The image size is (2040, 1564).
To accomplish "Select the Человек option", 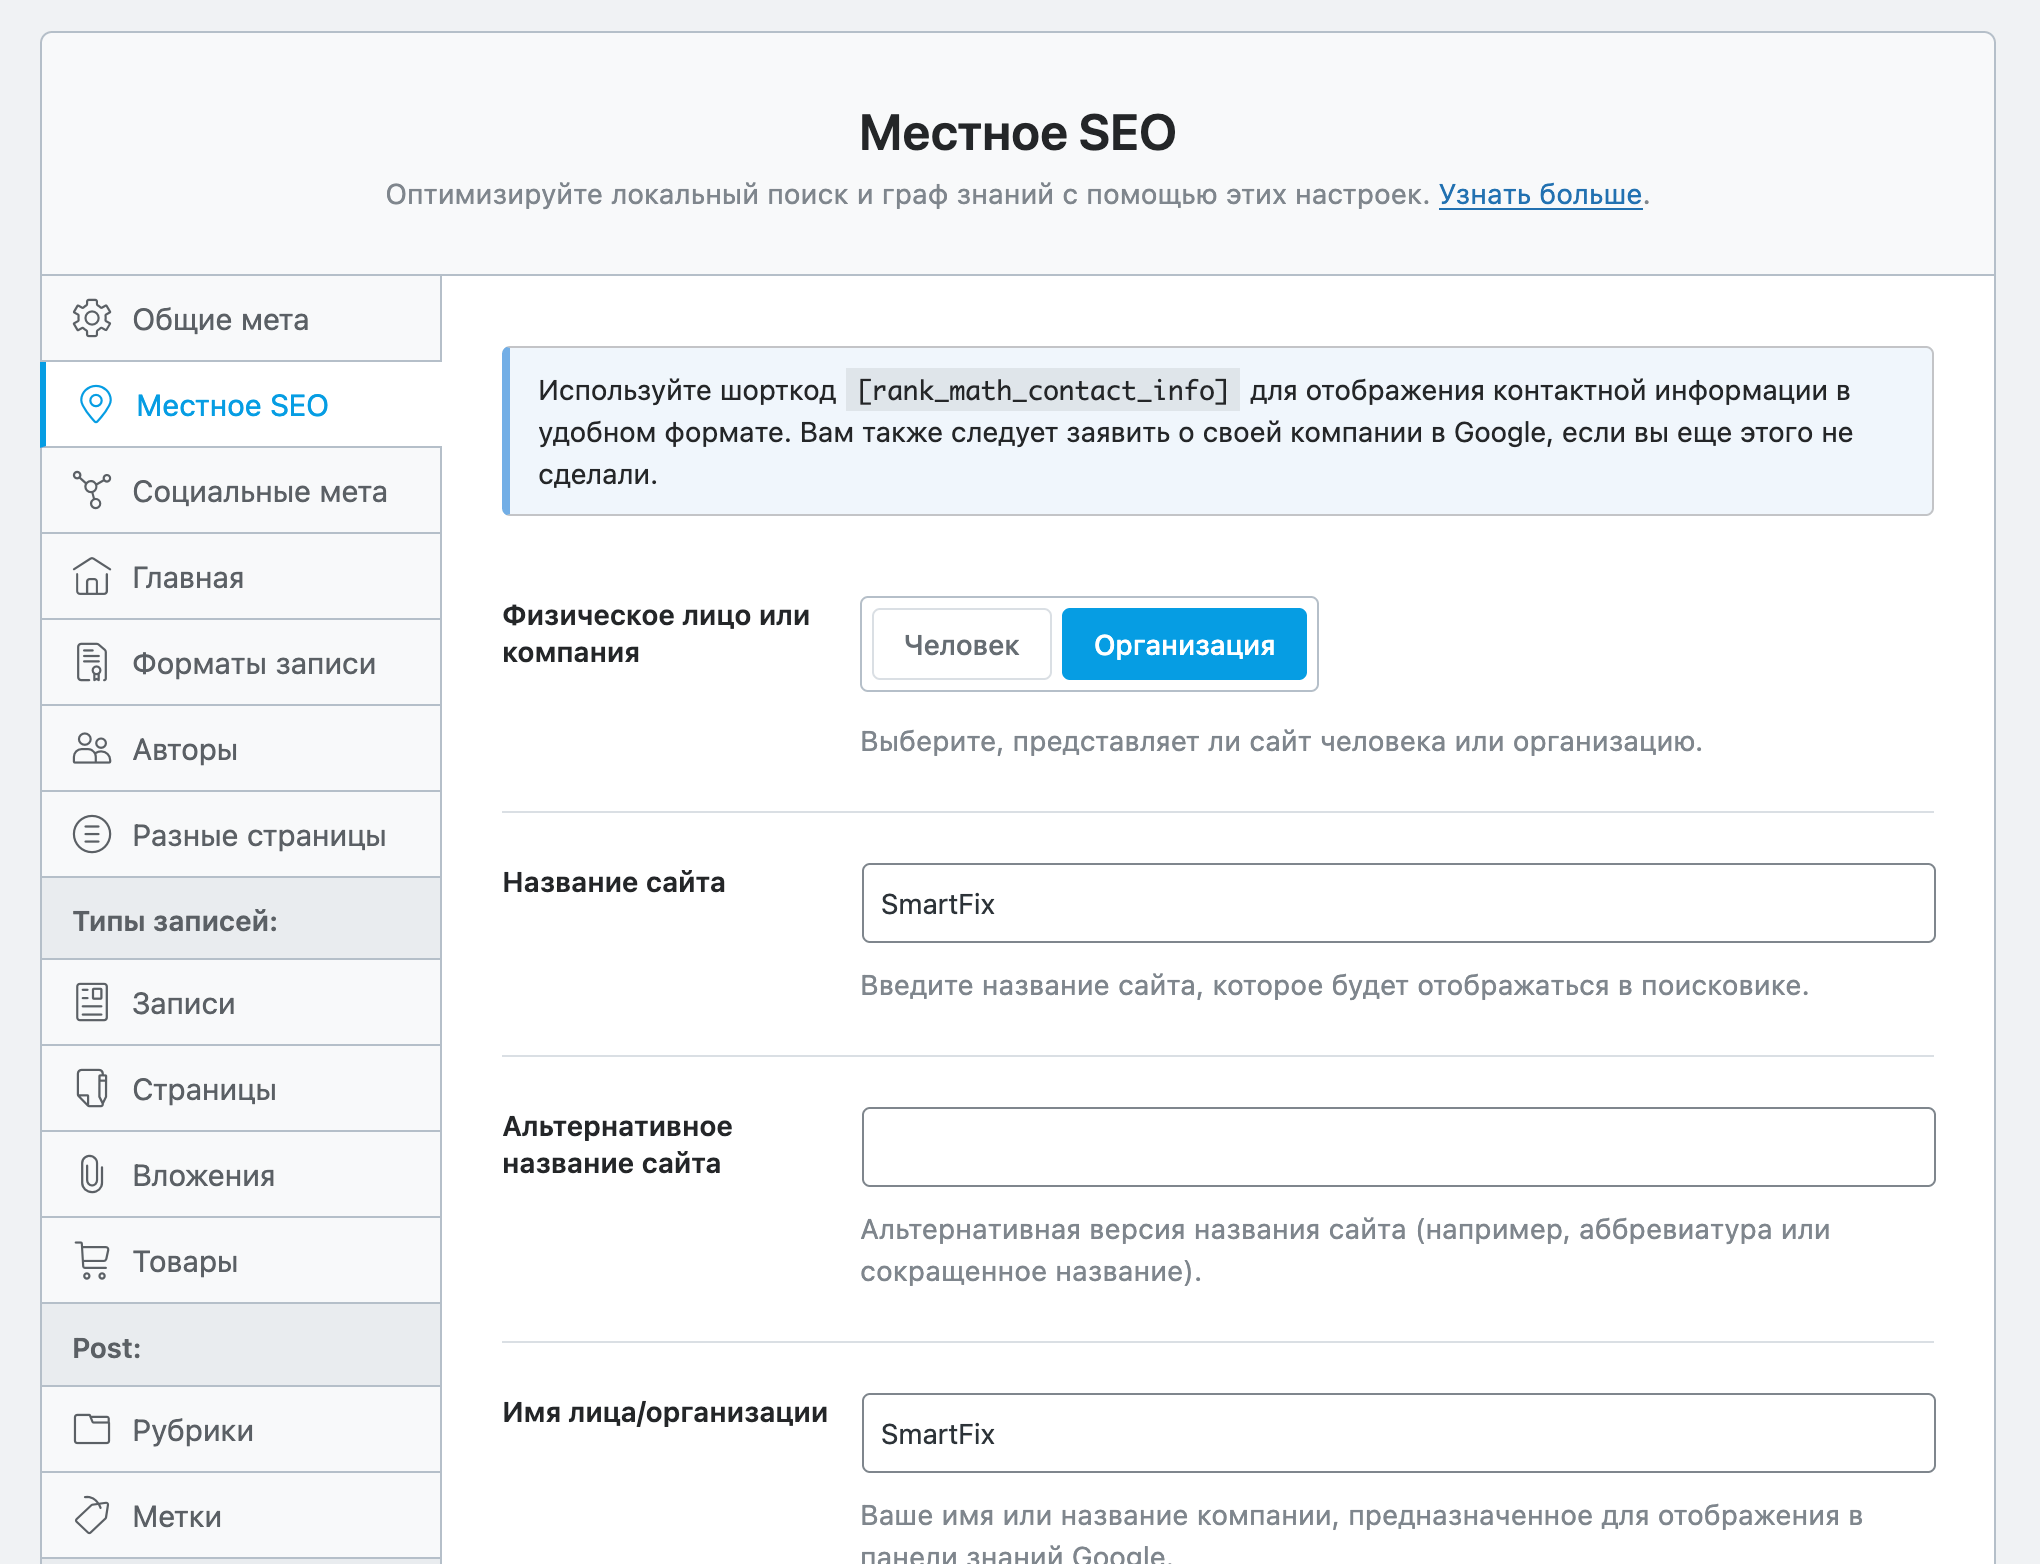I will (x=961, y=645).
